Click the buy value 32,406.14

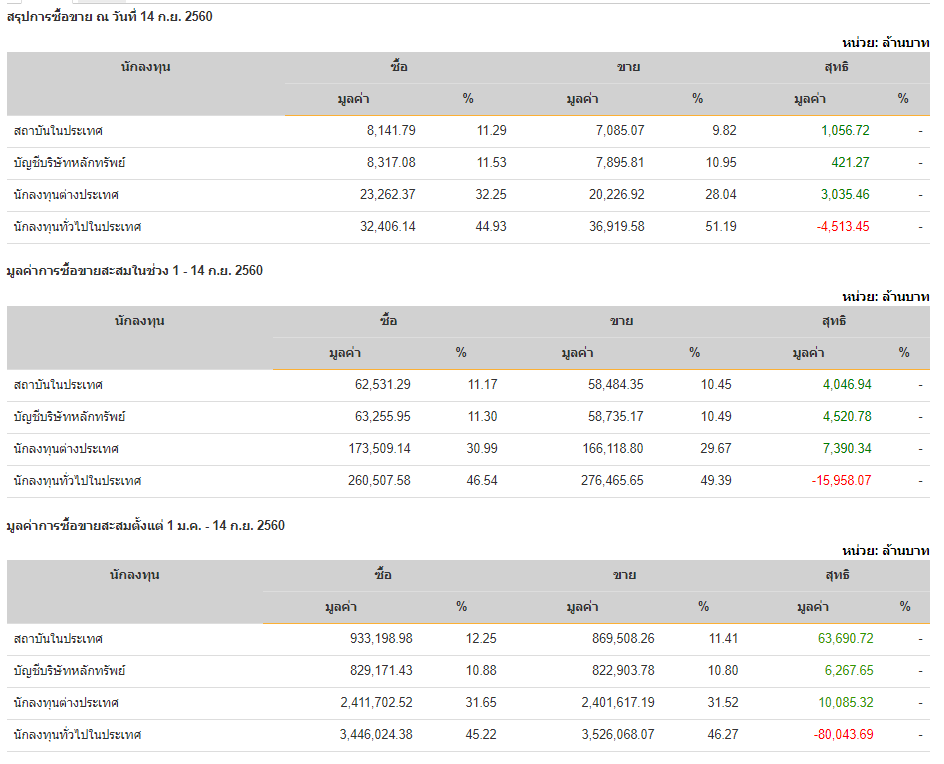pyautogui.click(x=388, y=226)
